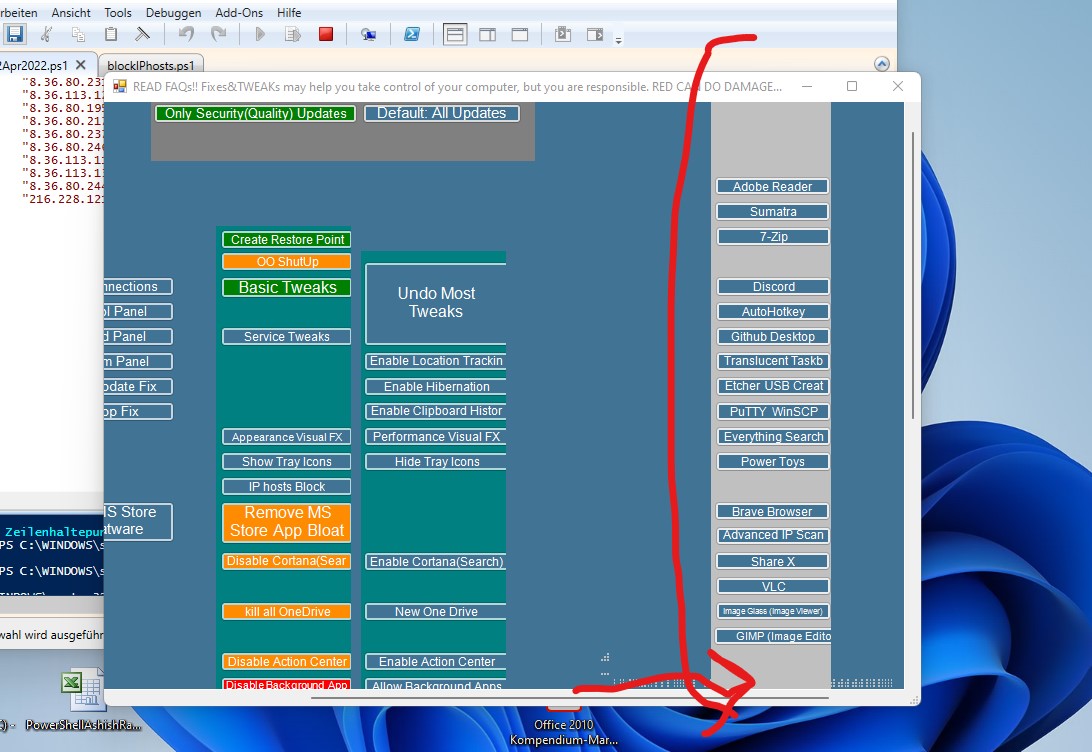Click the Excel file icon on desktop
The height and width of the screenshot is (752, 1092).
[83, 690]
